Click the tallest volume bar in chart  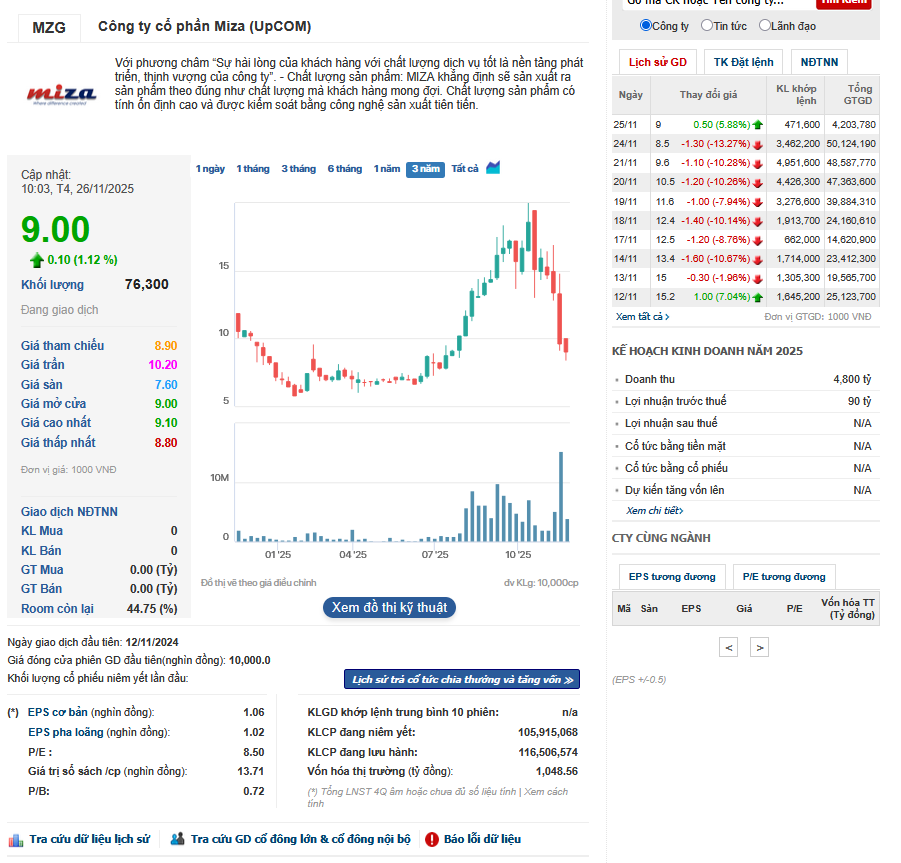[561, 496]
